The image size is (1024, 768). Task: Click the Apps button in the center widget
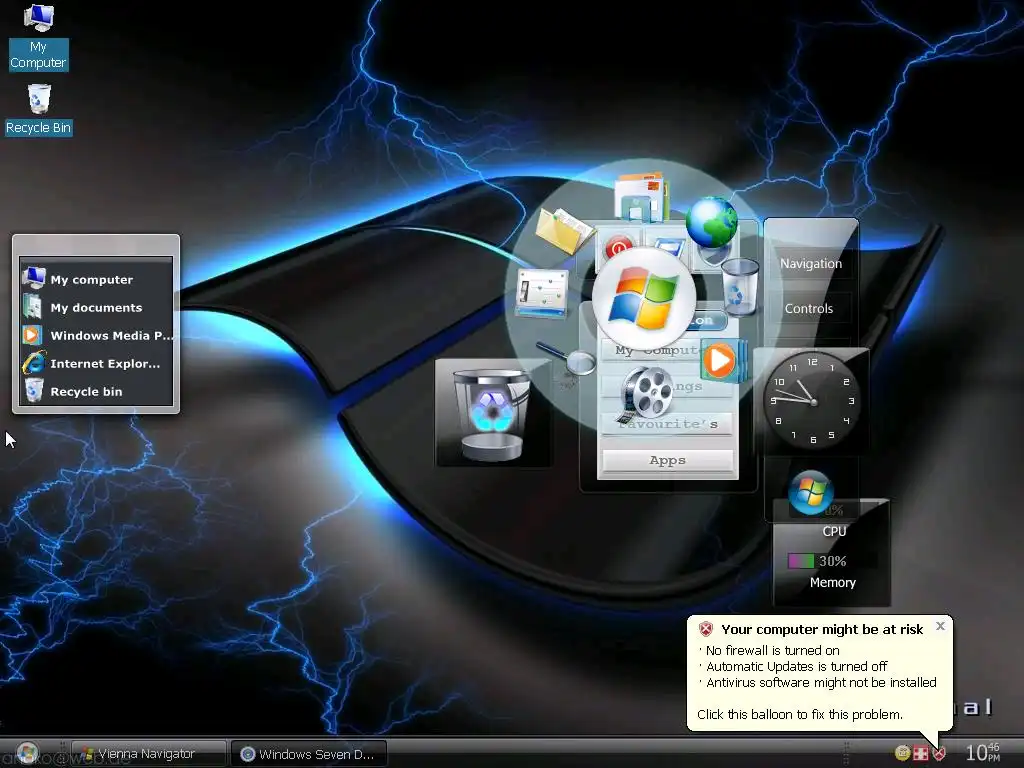(x=667, y=460)
